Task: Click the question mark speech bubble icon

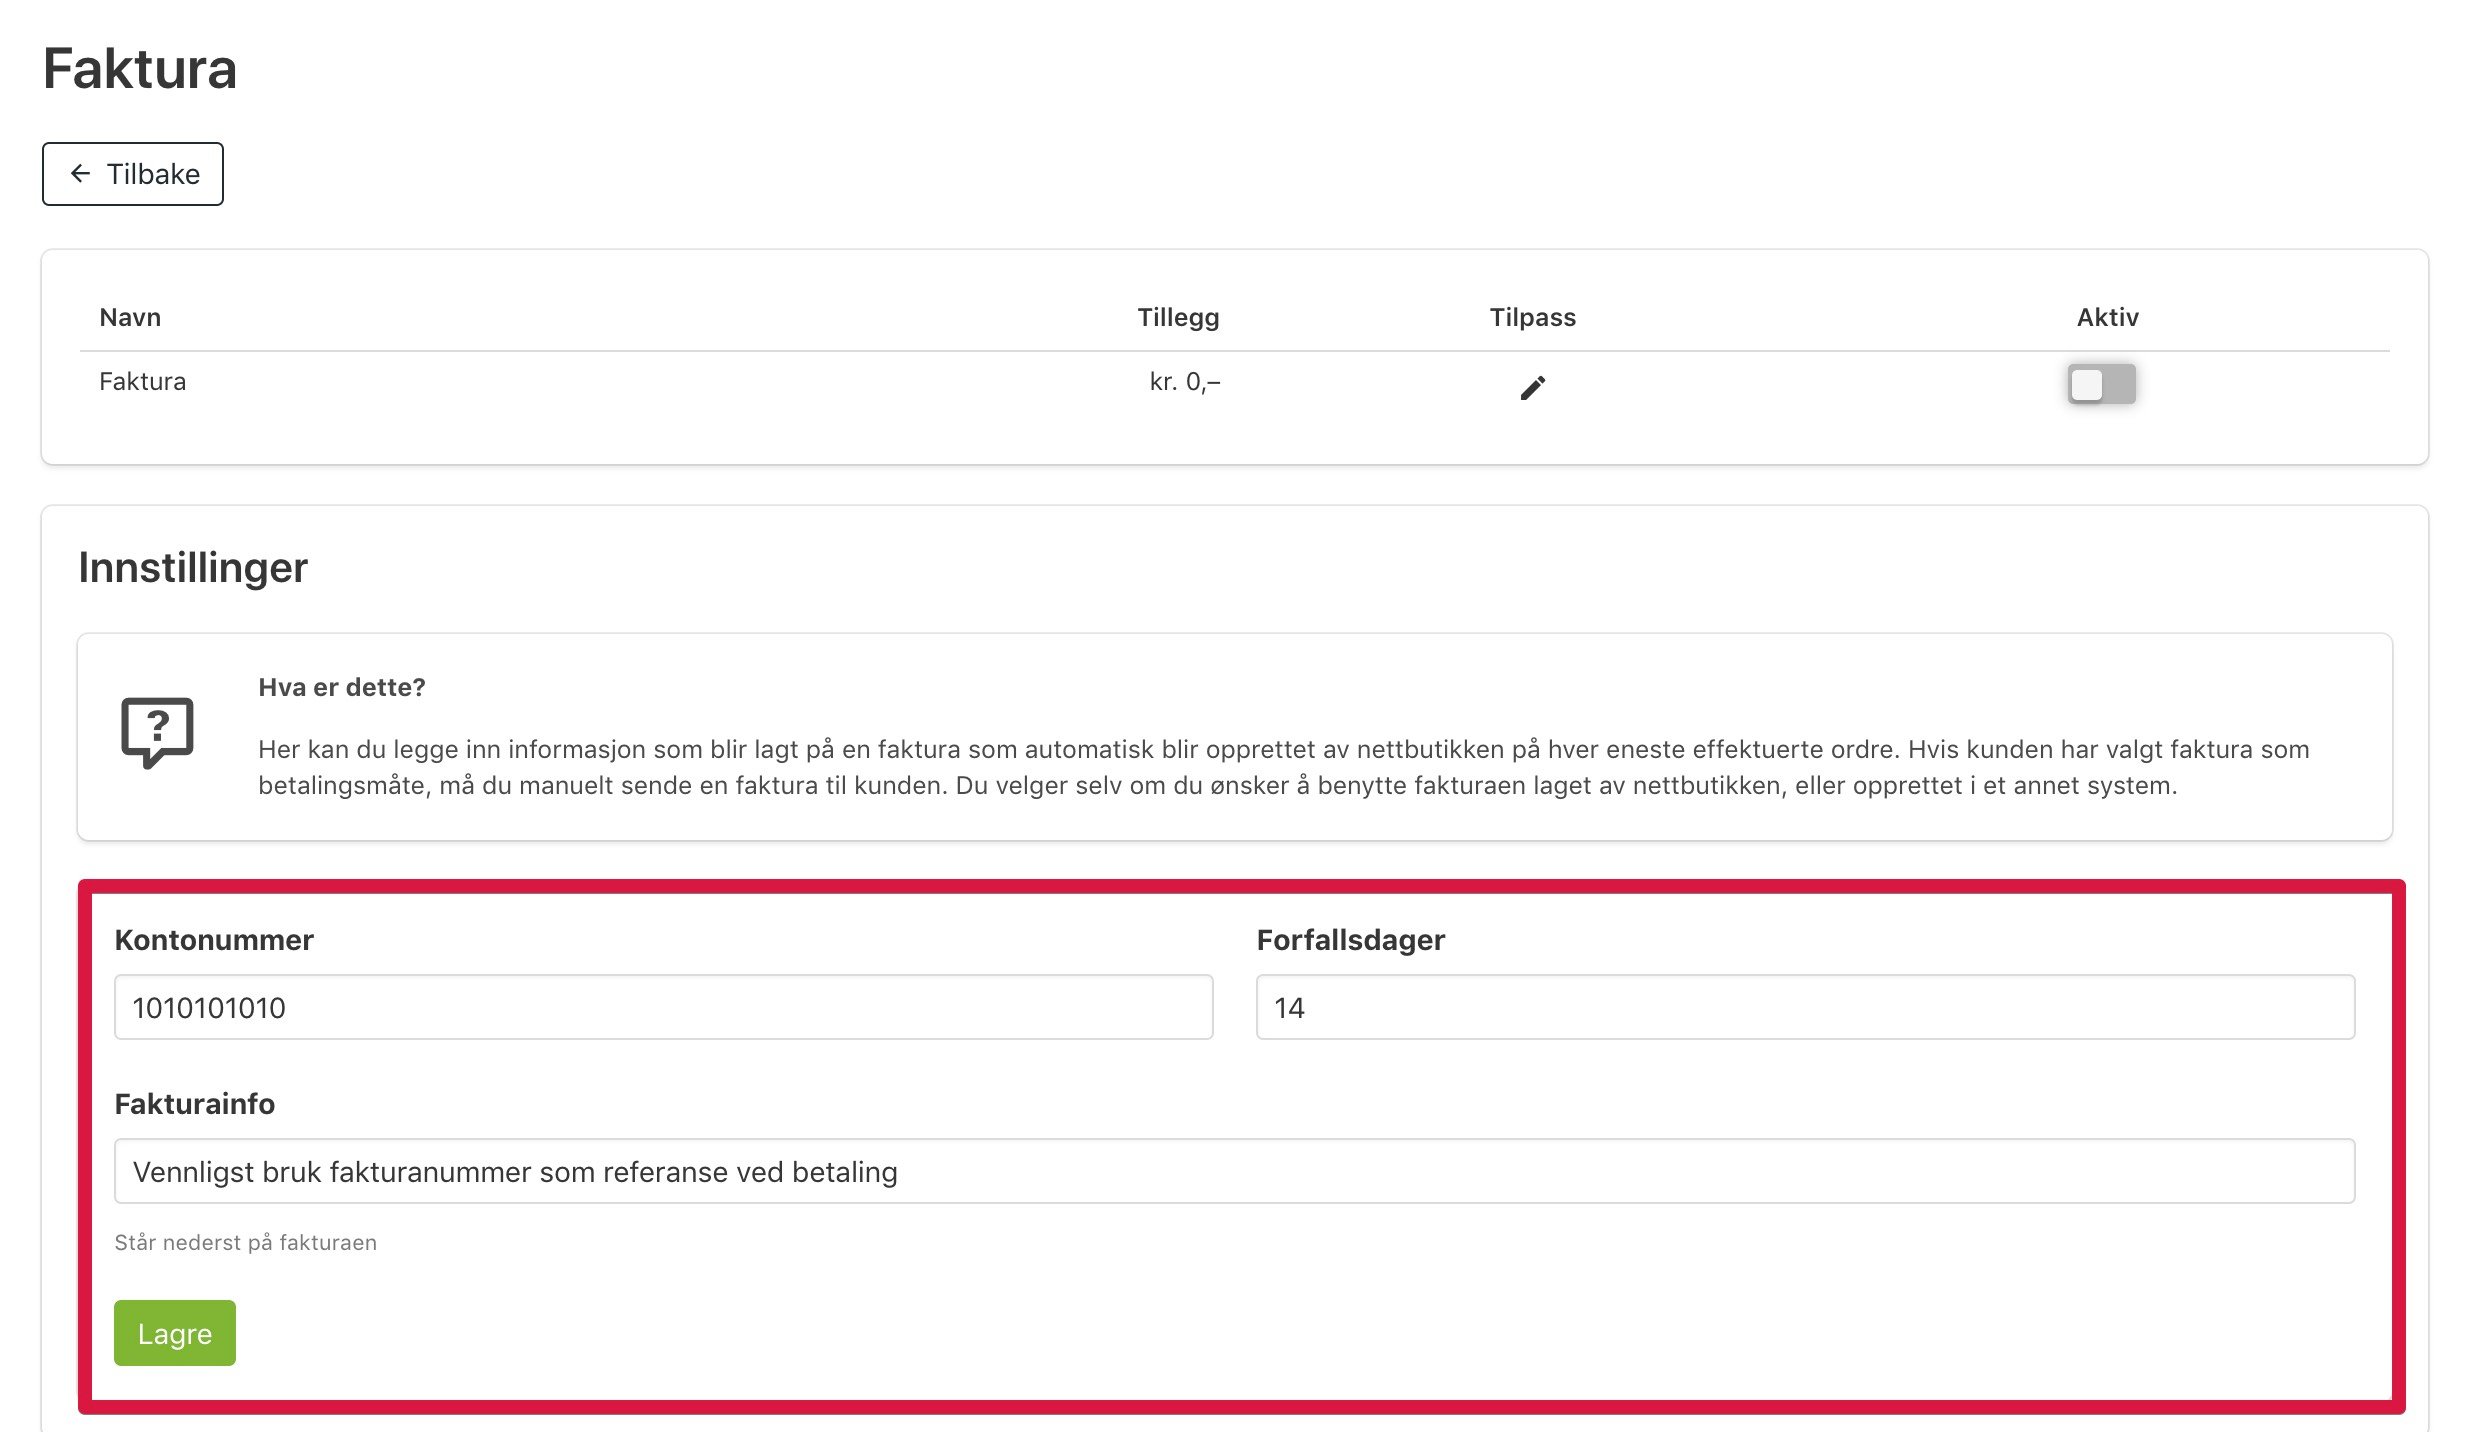Action: pos(157,733)
